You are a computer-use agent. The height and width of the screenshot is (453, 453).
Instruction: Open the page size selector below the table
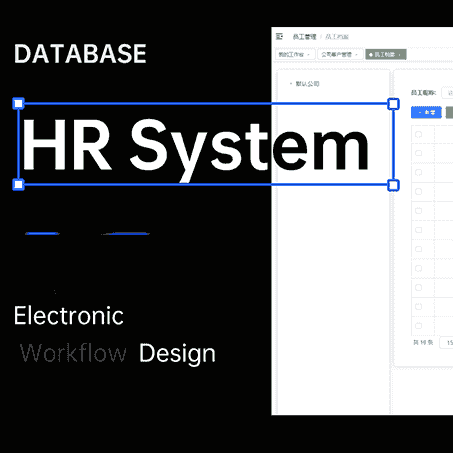(x=446, y=342)
